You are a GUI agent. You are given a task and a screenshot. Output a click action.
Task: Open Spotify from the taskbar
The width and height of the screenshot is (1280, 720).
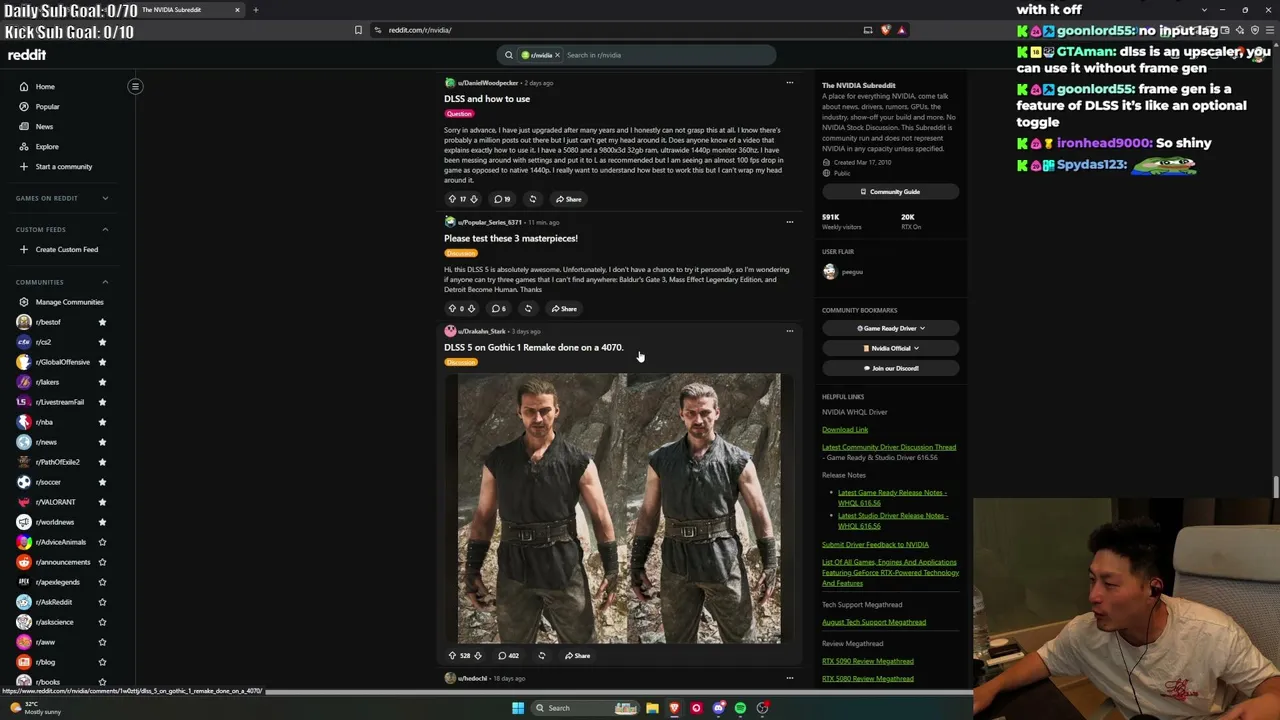pyautogui.click(x=740, y=708)
